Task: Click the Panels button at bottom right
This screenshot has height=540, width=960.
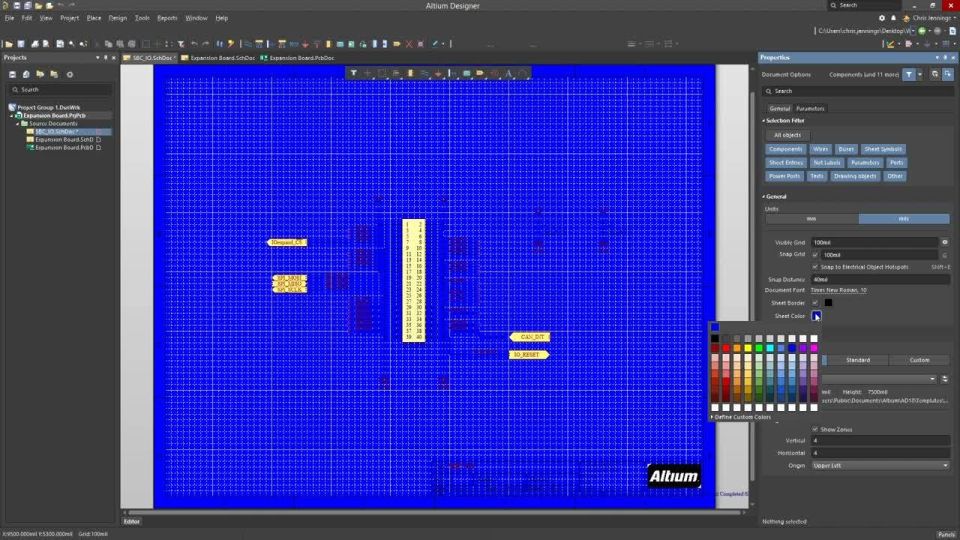Action: point(947,534)
